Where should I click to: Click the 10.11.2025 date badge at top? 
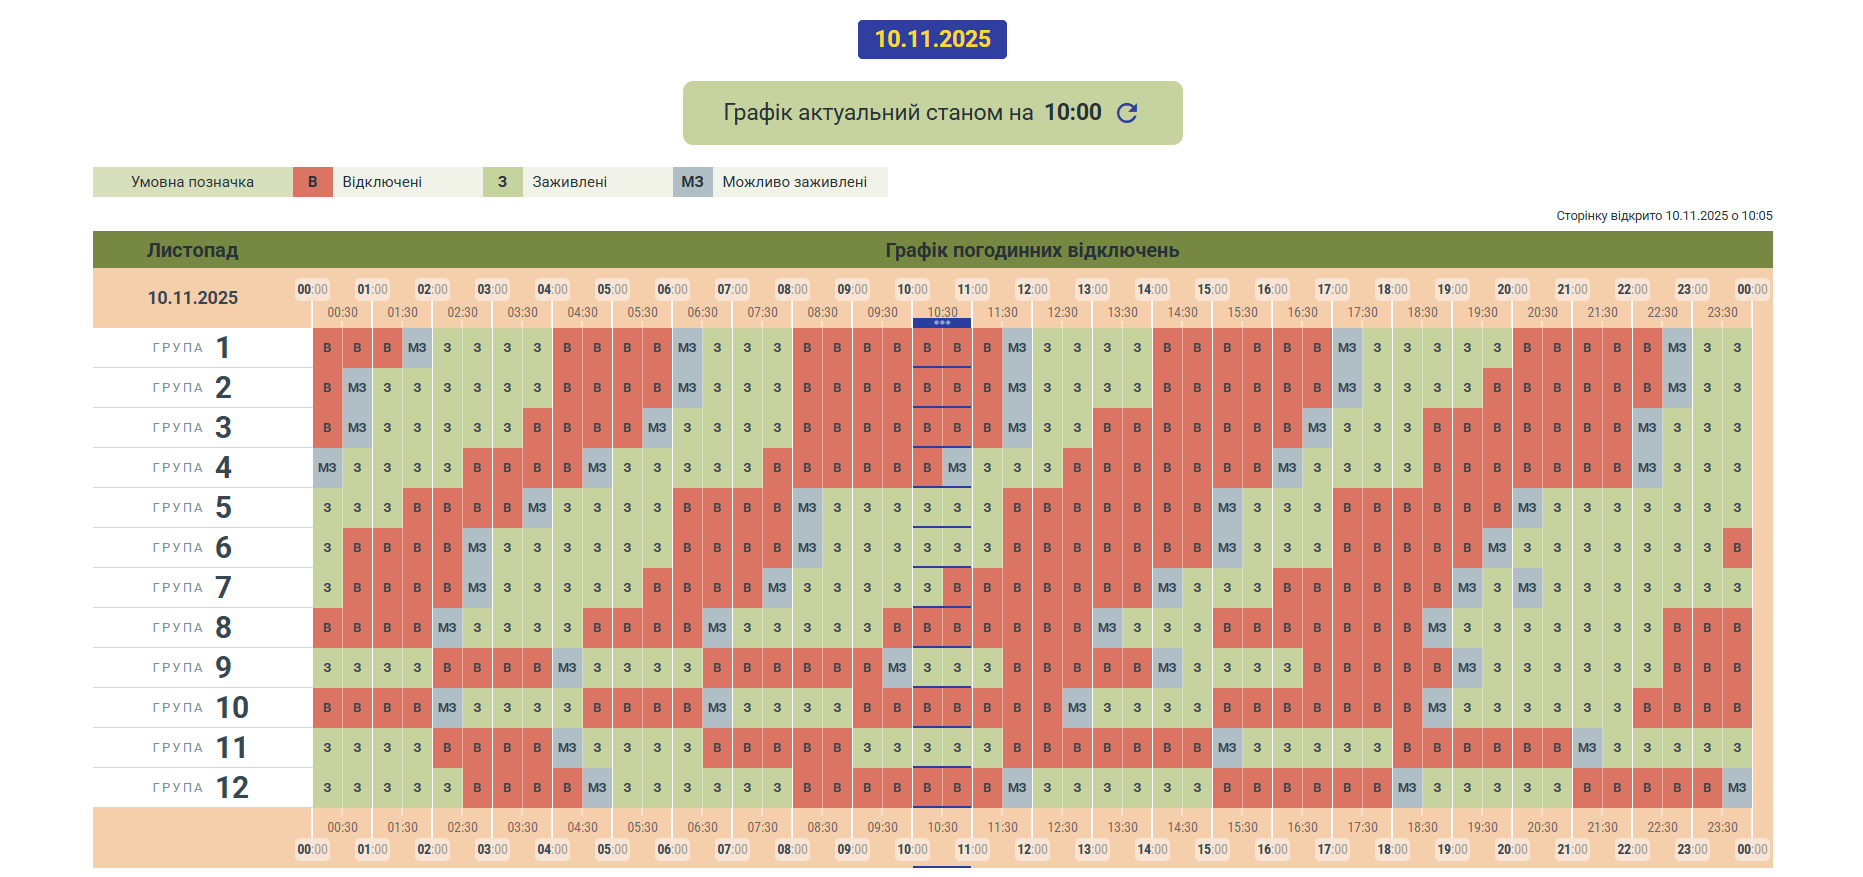(x=932, y=39)
